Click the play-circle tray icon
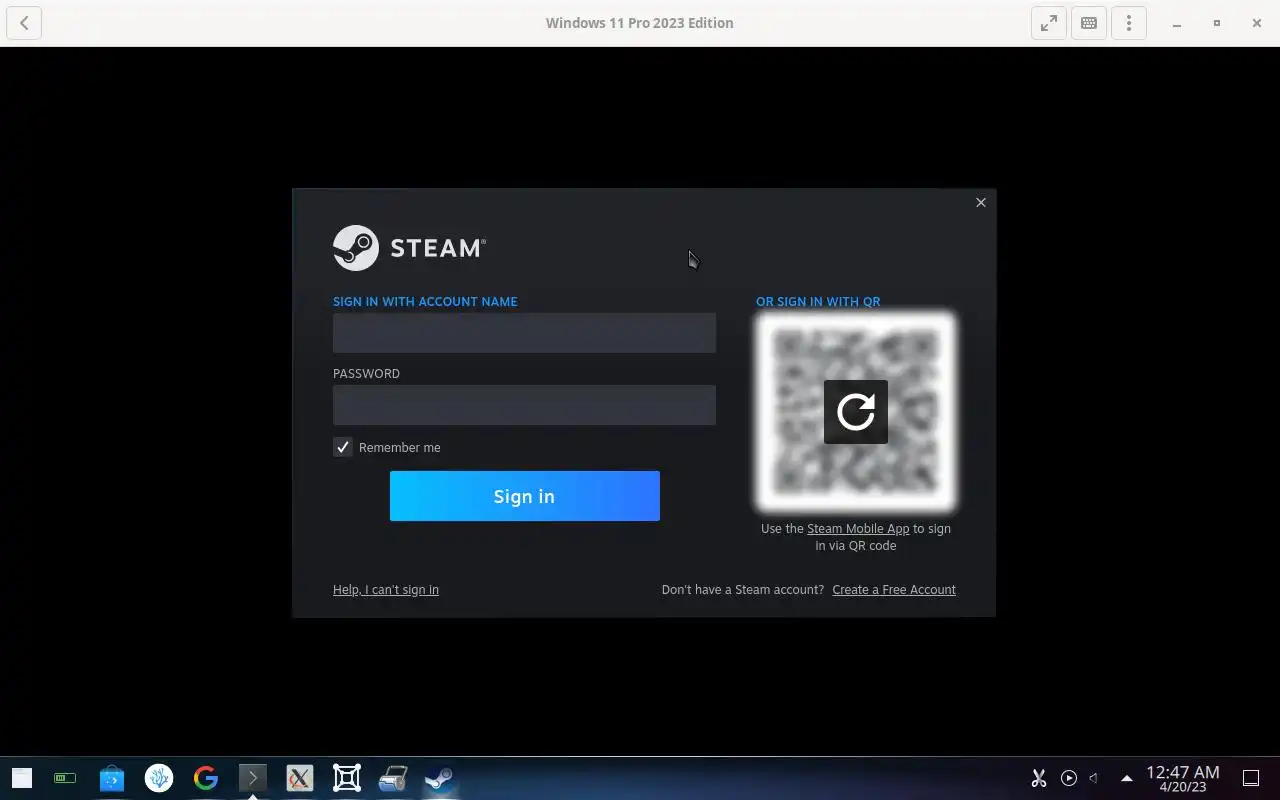The image size is (1280, 800). (x=1069, y=778)
